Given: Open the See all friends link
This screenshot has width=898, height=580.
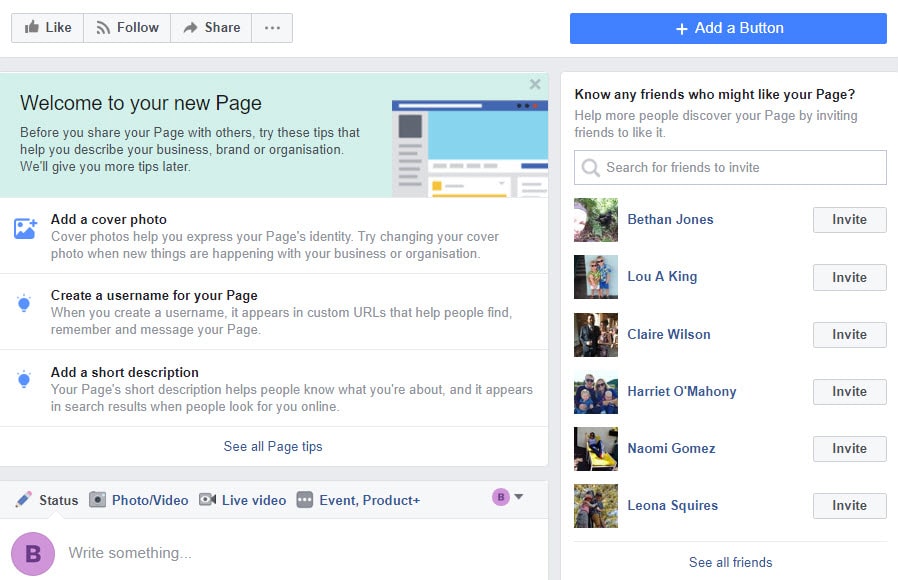Looking at the screenshot, I should pyautogui.click(x=730, y=562).
